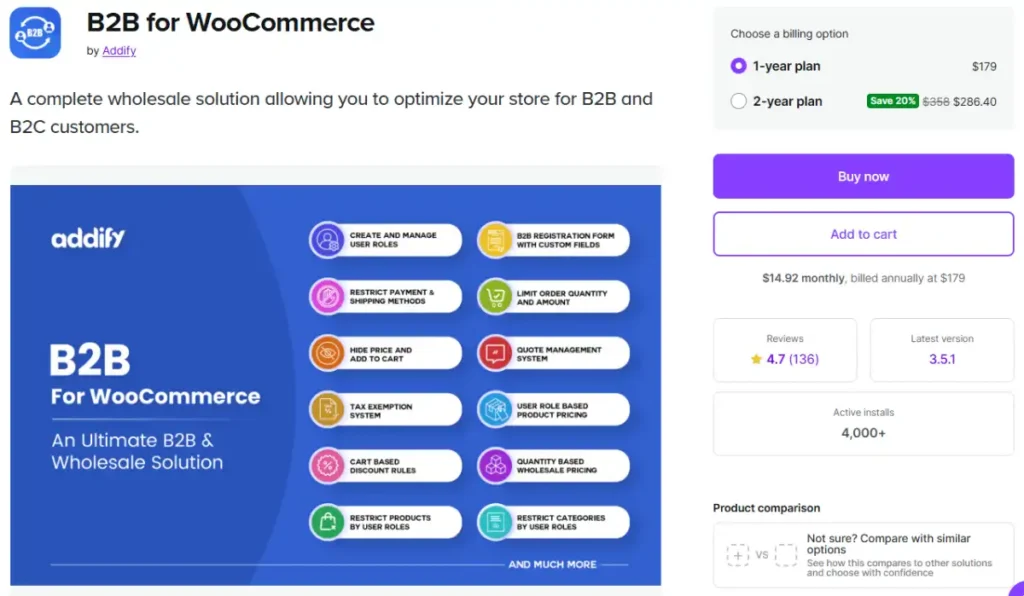Click the Create and Manage User Roles icon
The height and width of the screenshot is (596, 1024).
click(327, 240)
